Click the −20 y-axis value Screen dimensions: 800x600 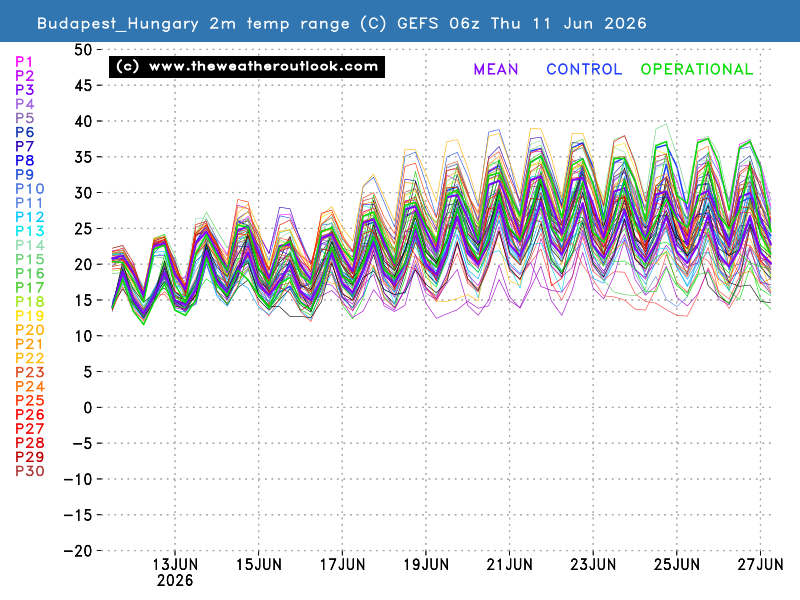[x=78, y=551]
